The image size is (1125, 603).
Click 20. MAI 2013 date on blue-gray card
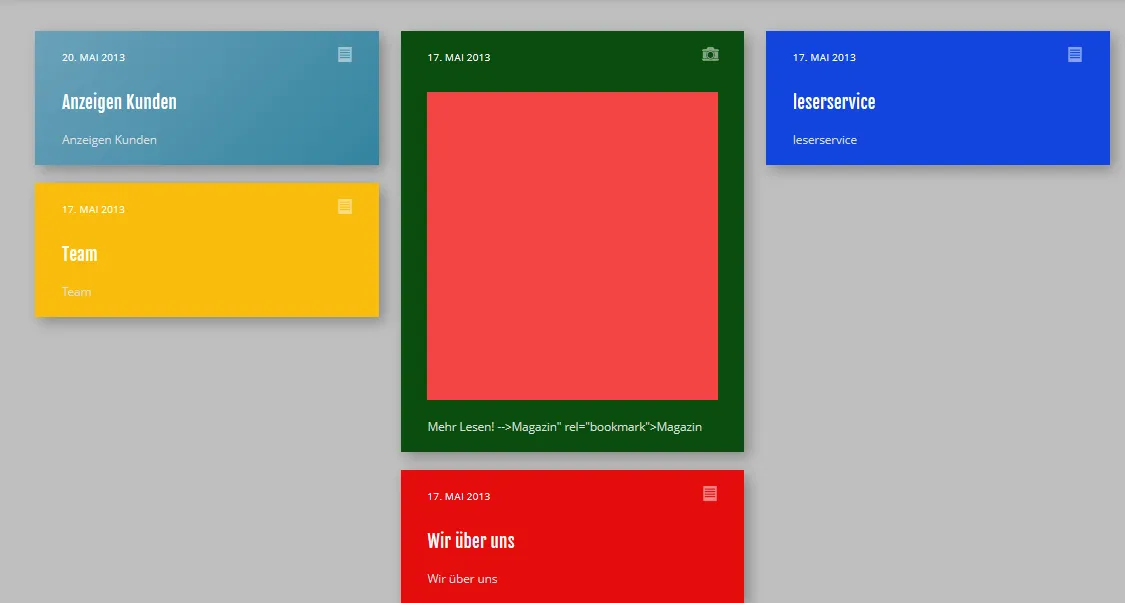tap(93, 57)
